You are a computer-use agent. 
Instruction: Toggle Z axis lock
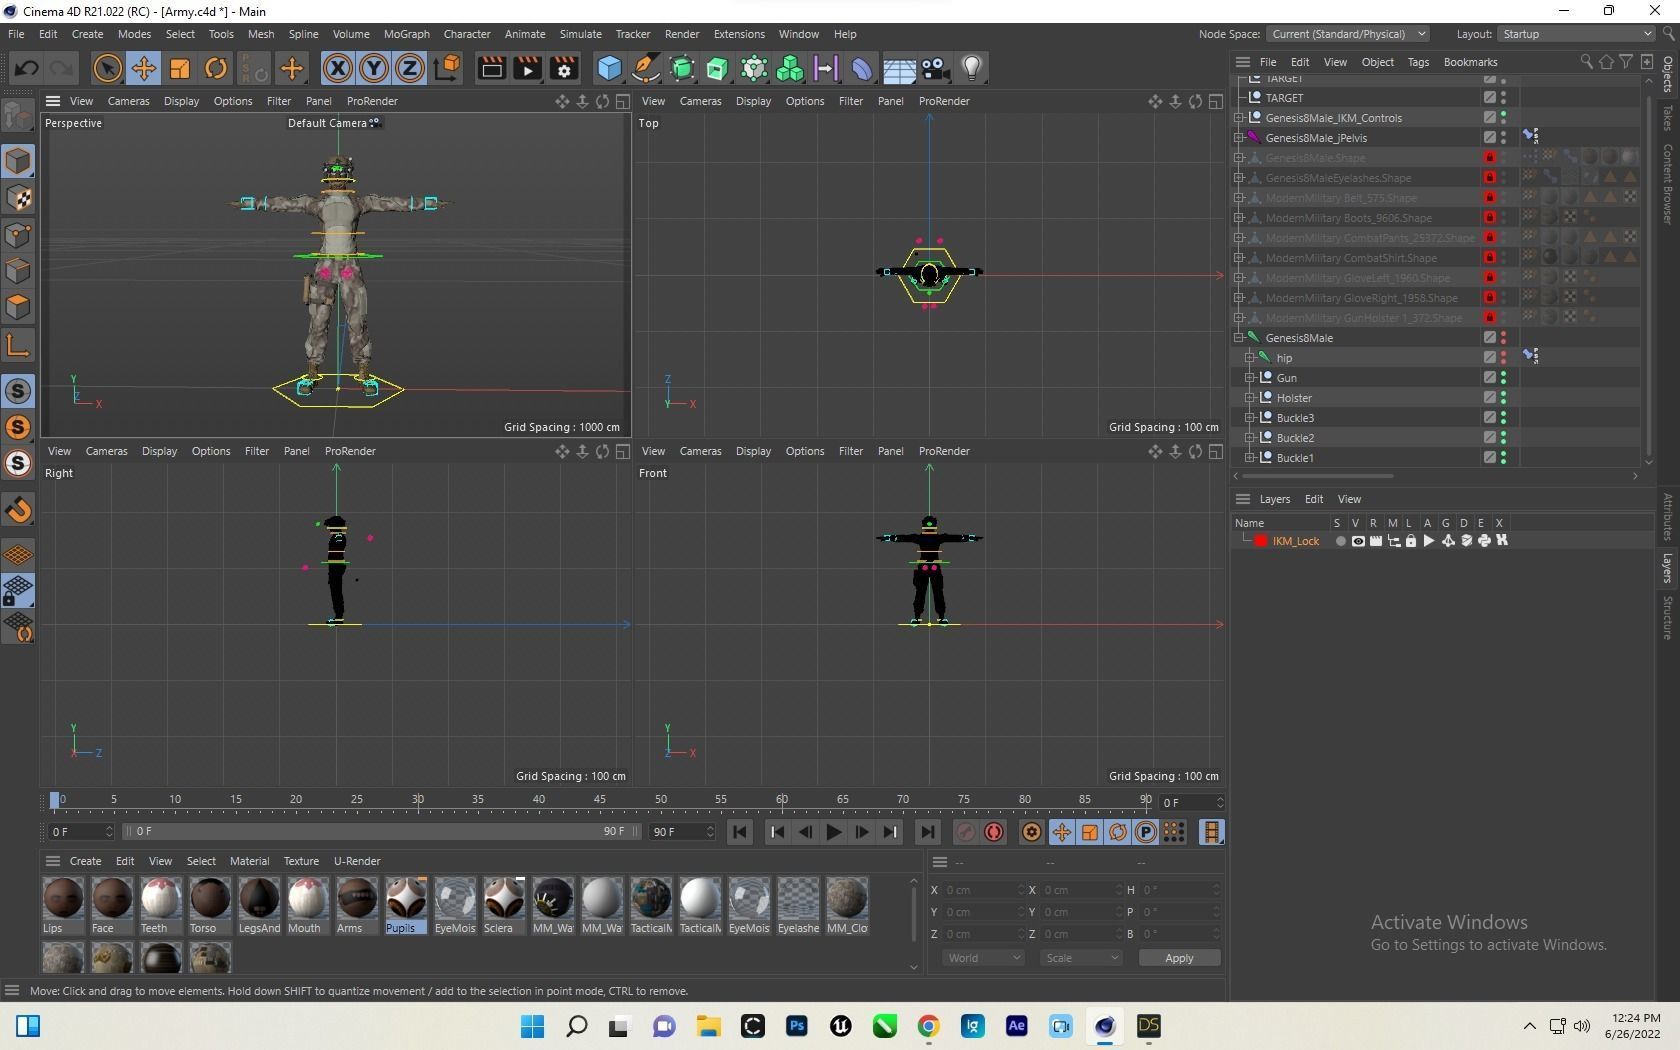(x=410, y=68)
